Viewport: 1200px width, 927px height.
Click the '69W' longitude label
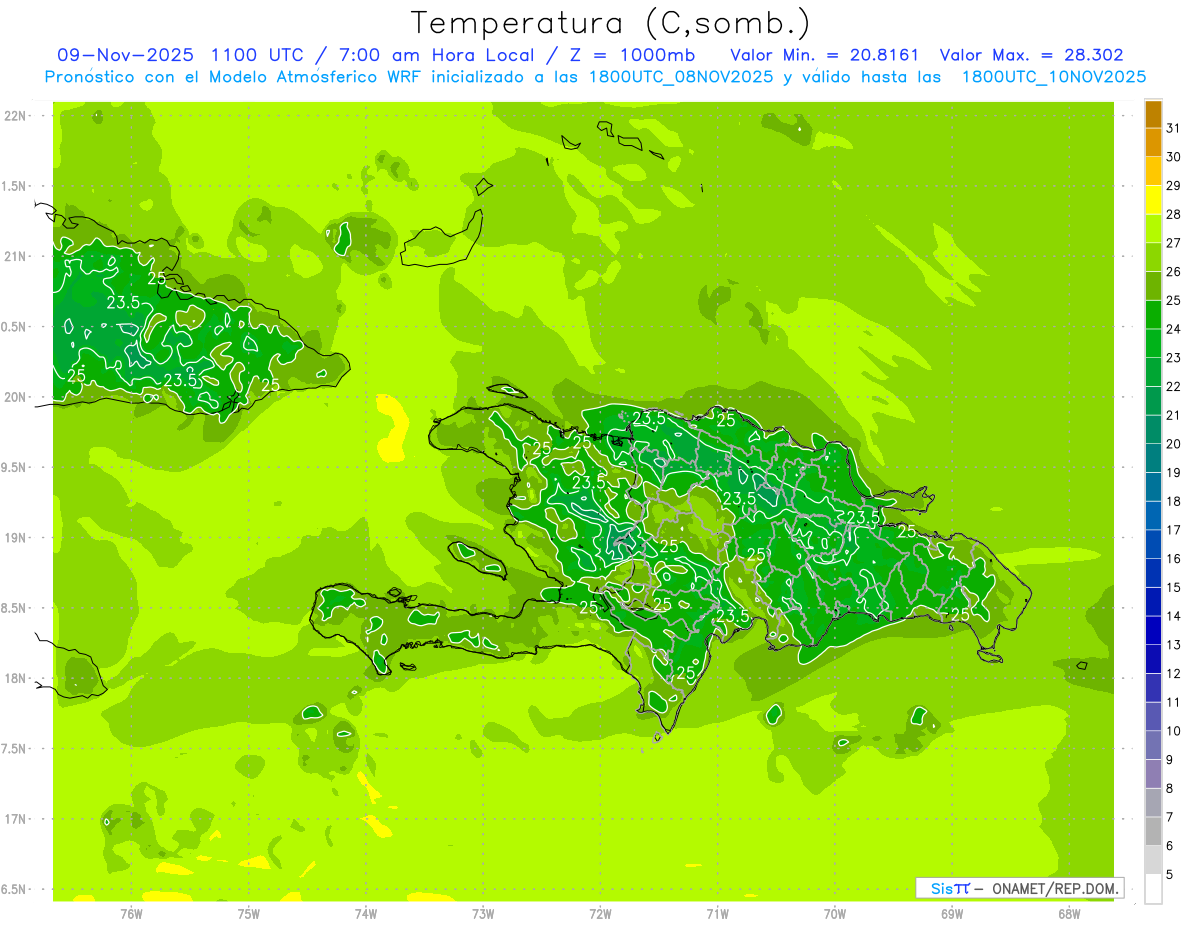click(x=952, y=914)
